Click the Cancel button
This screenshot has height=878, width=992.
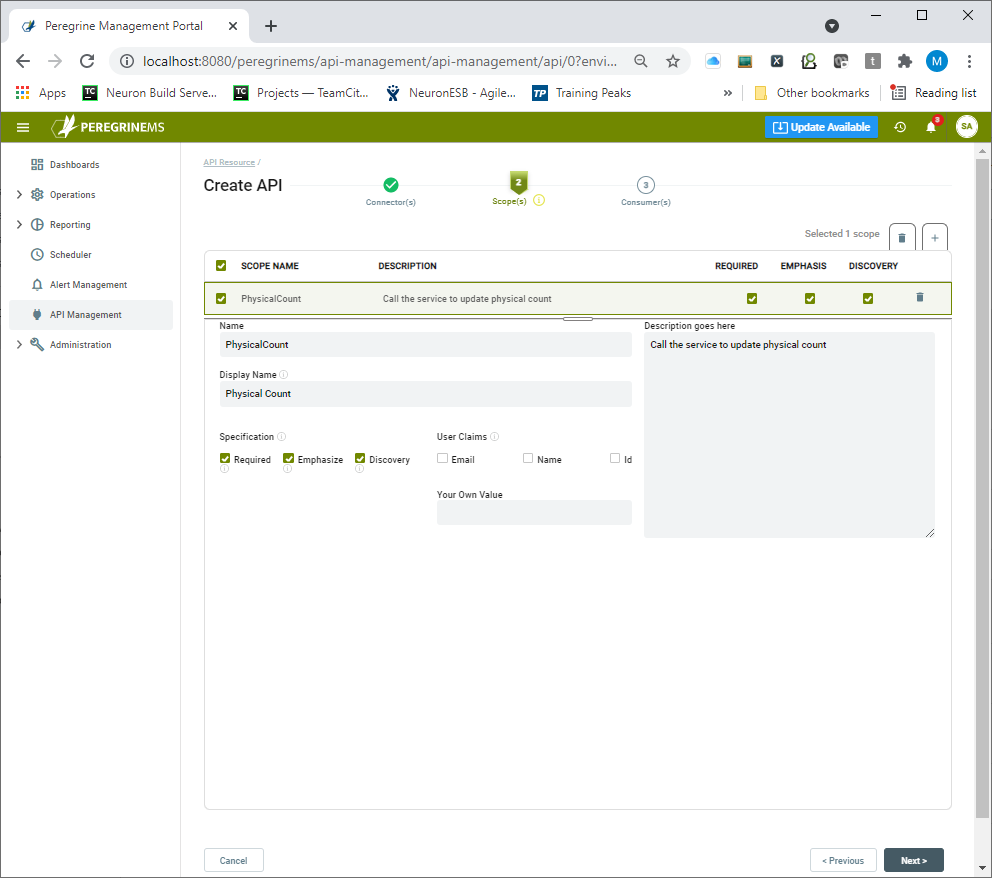pos(233,860)
